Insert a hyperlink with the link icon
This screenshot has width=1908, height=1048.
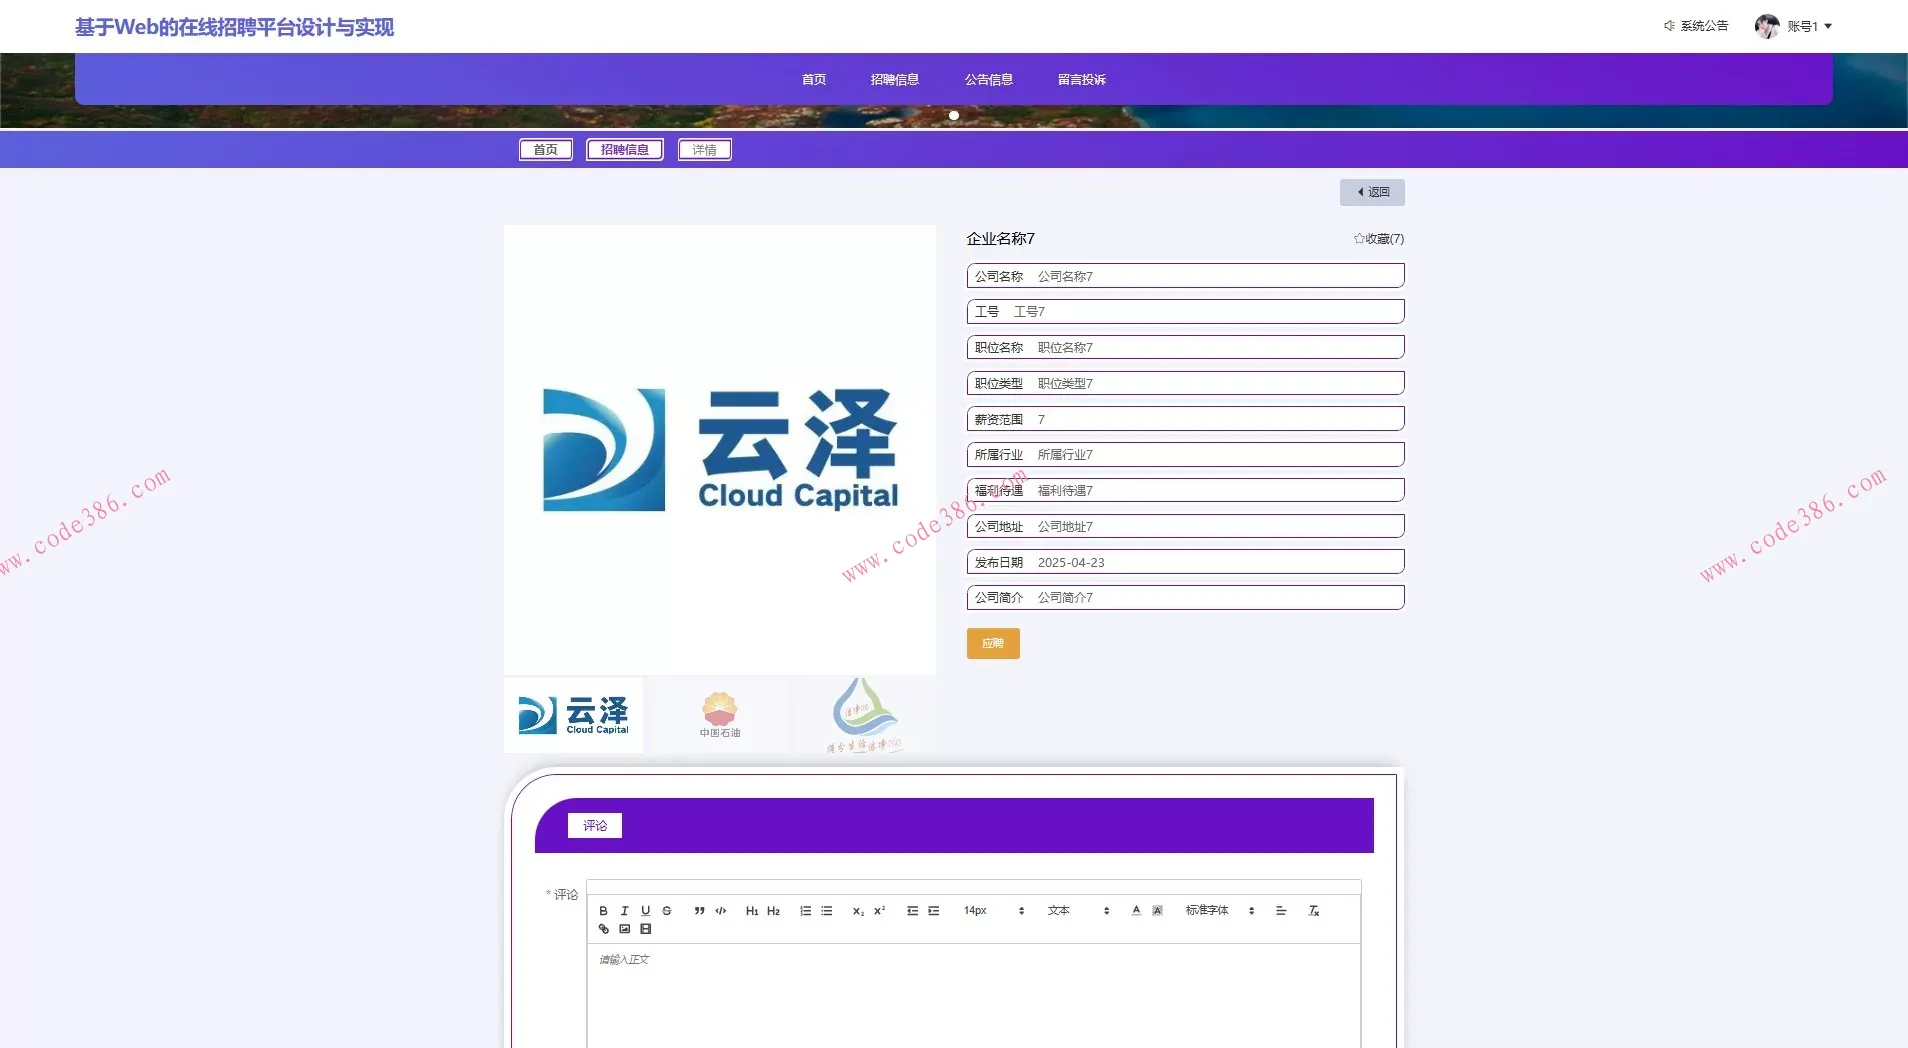click(603, 928)
